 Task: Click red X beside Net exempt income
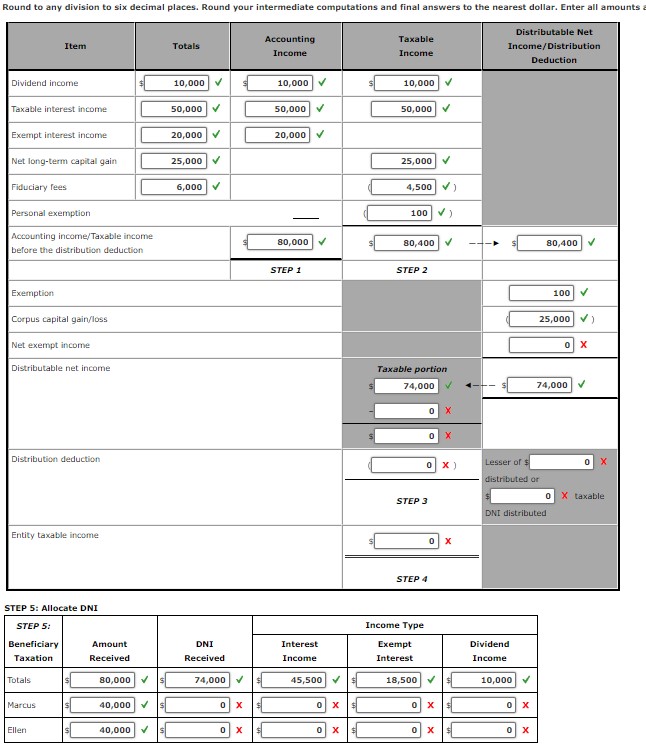coord(583,344)
